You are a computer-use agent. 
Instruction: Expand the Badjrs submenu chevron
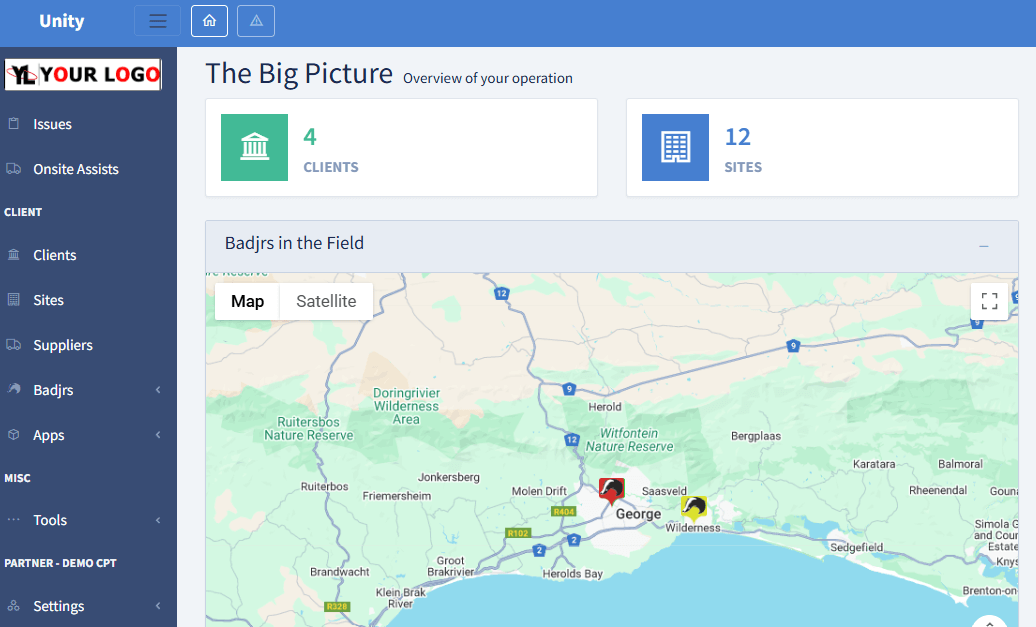(x=158, y=390)
